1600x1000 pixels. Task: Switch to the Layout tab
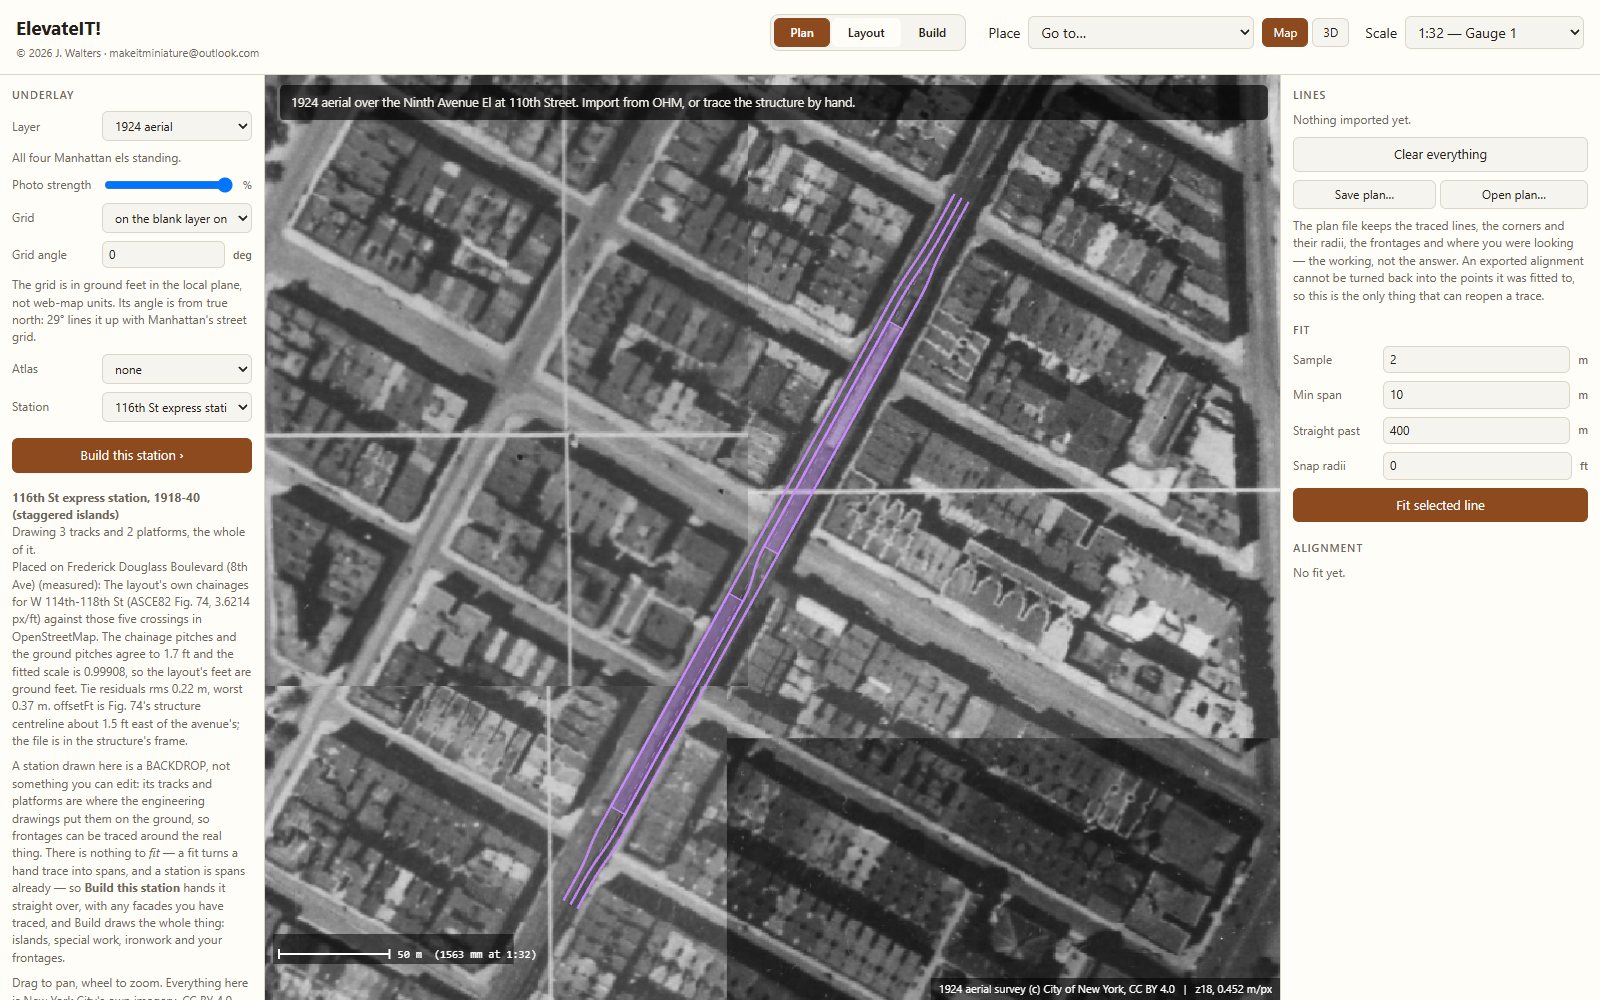pyautogui.click(x=866, y=33)
